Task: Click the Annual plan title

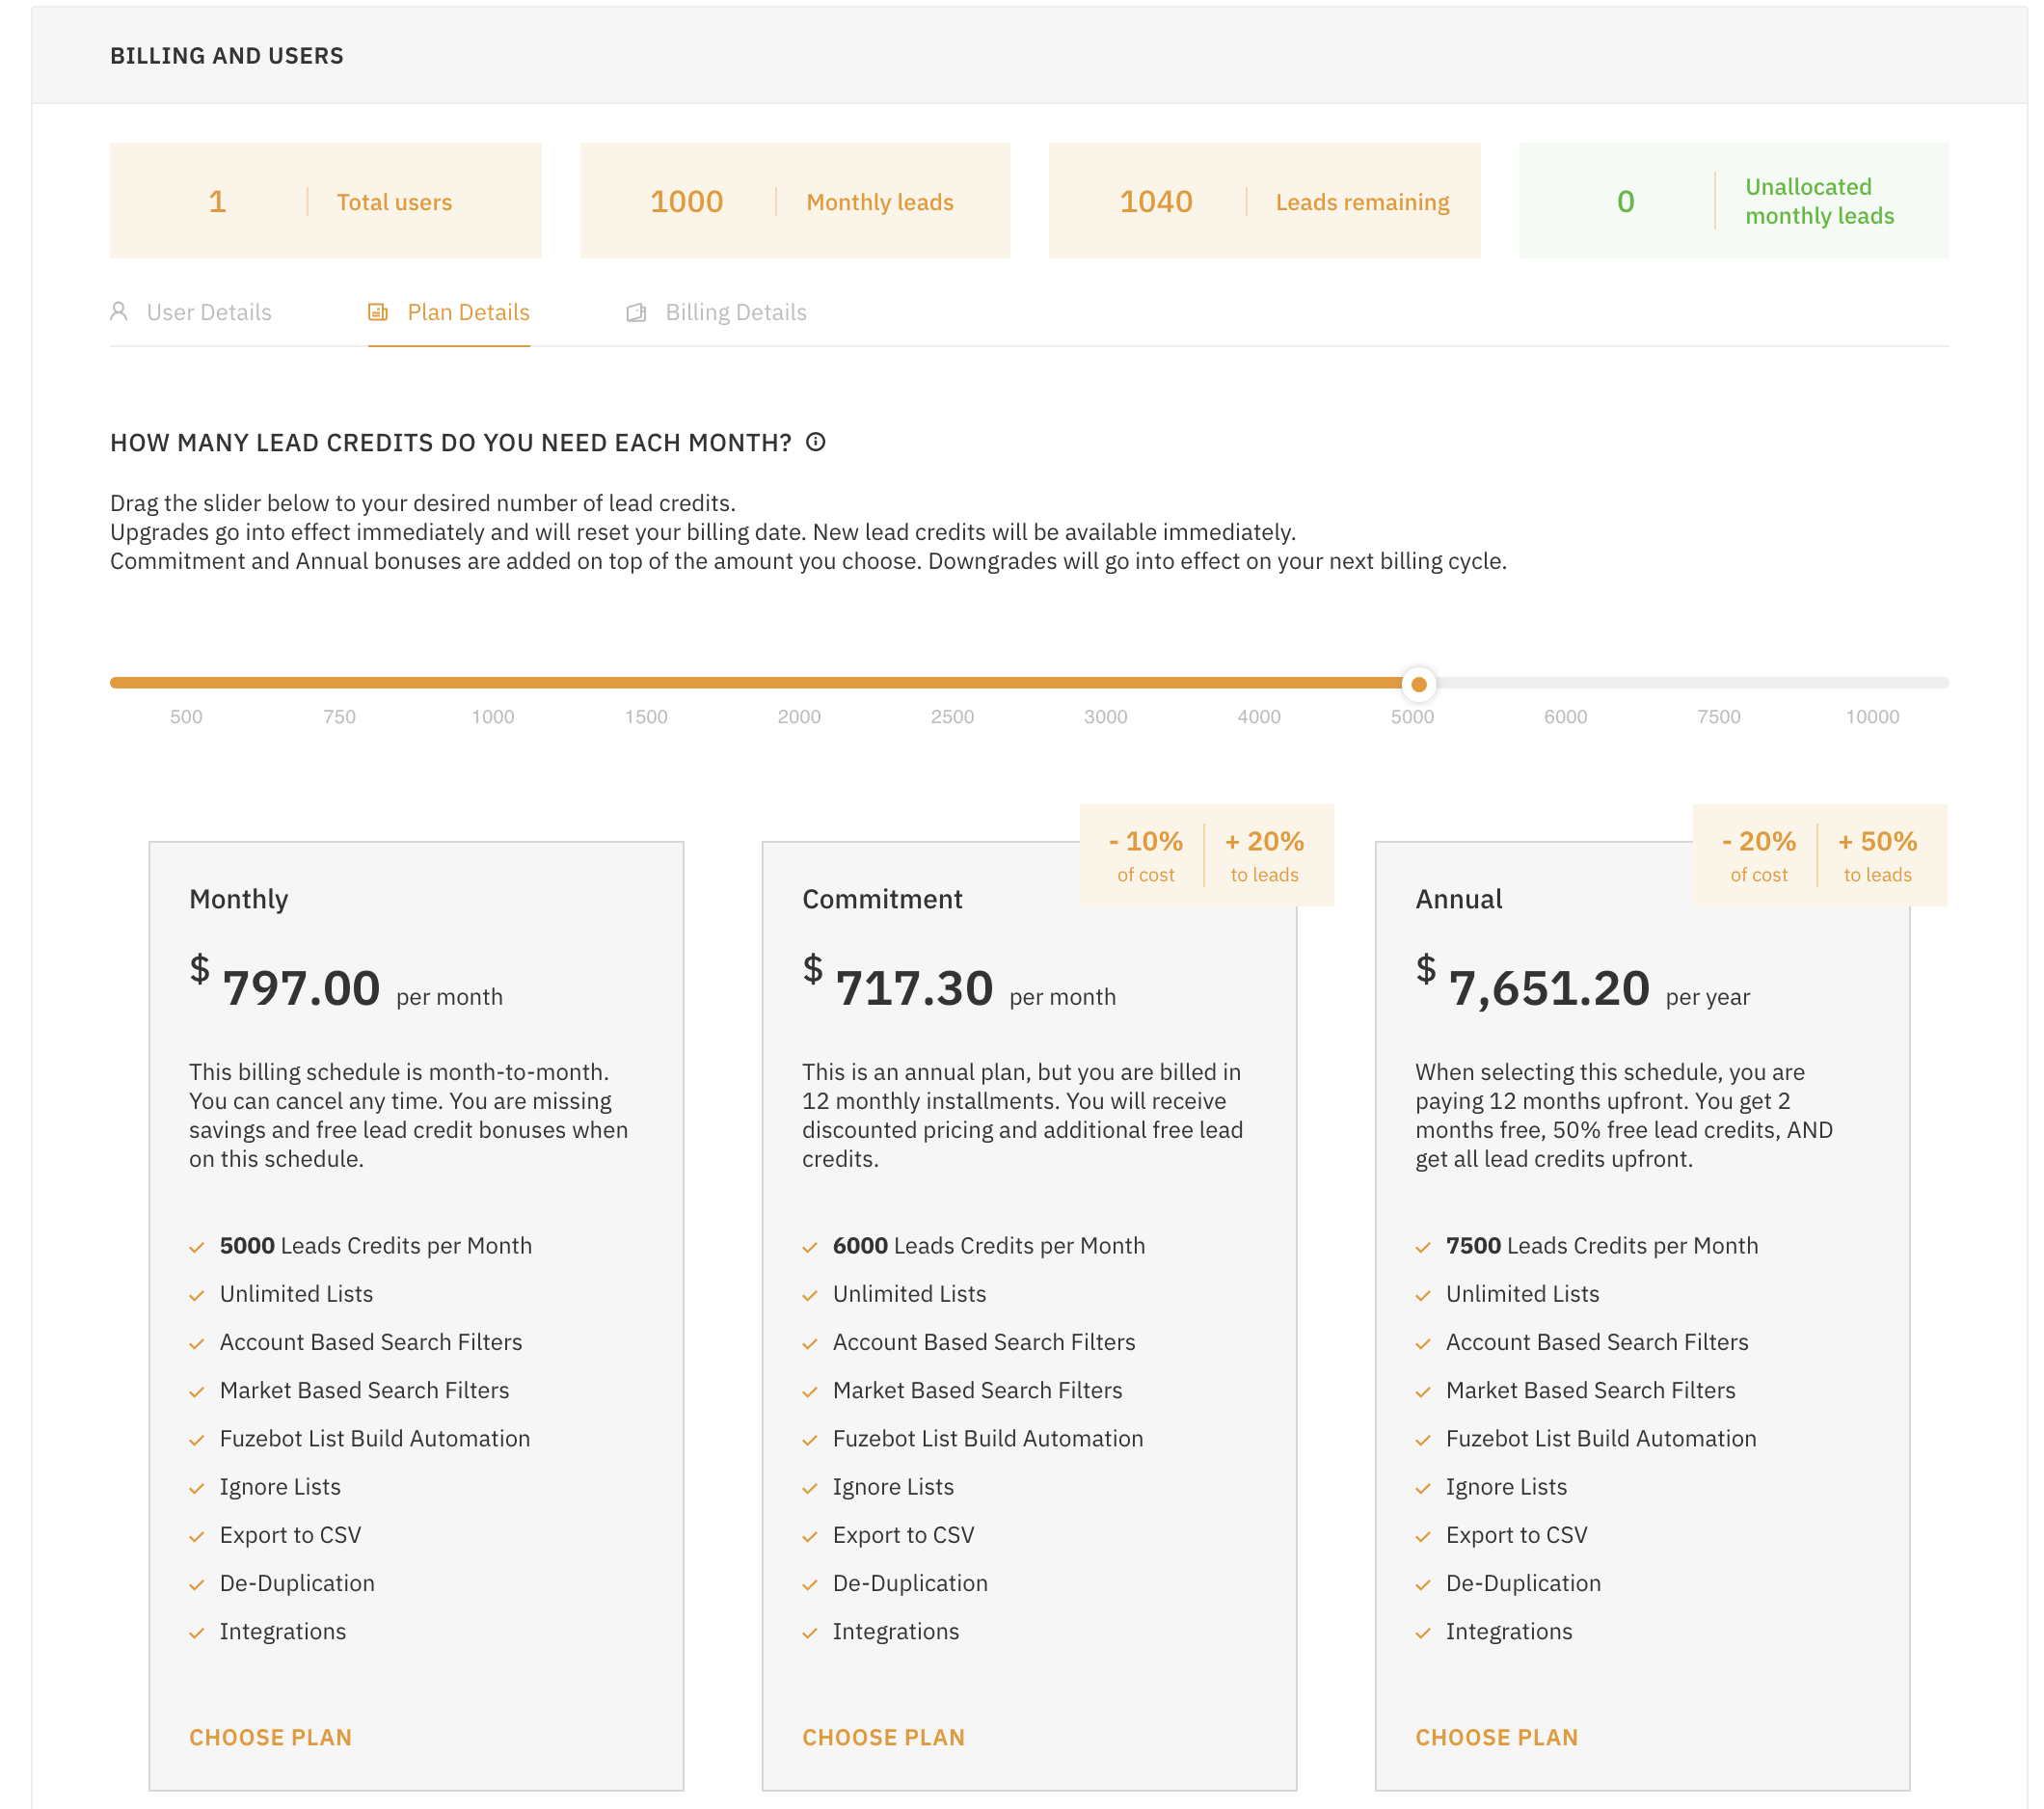Action: click(x=1458, y=898)
